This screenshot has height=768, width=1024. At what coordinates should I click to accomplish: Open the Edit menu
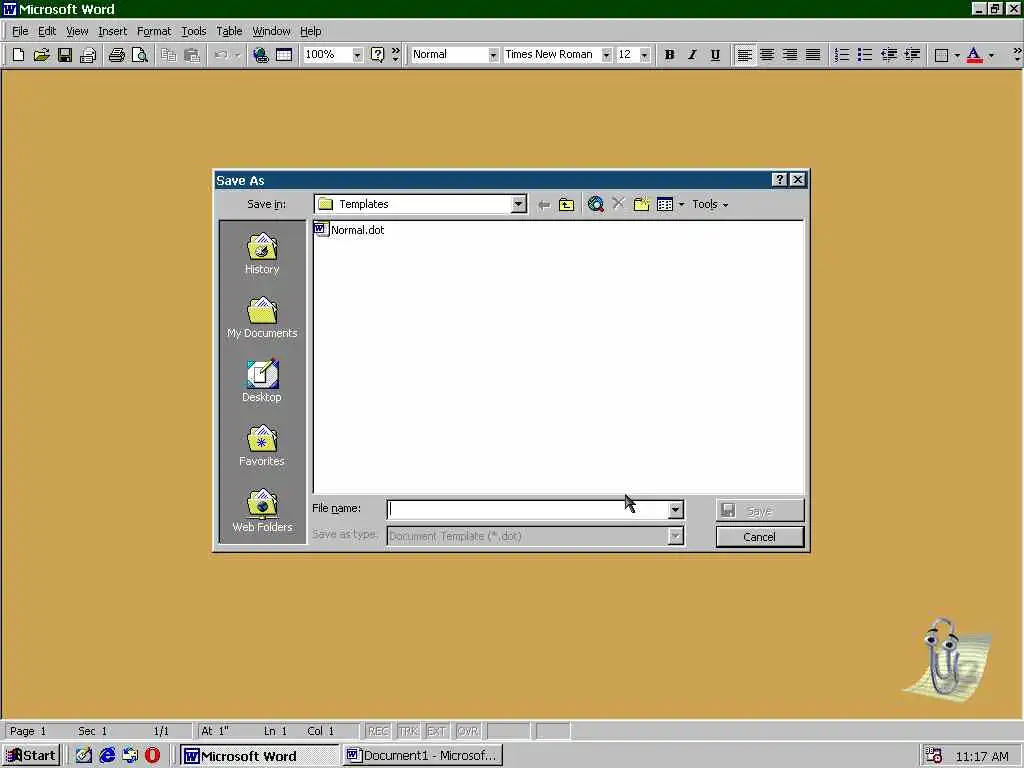click(x=47, y=31)
